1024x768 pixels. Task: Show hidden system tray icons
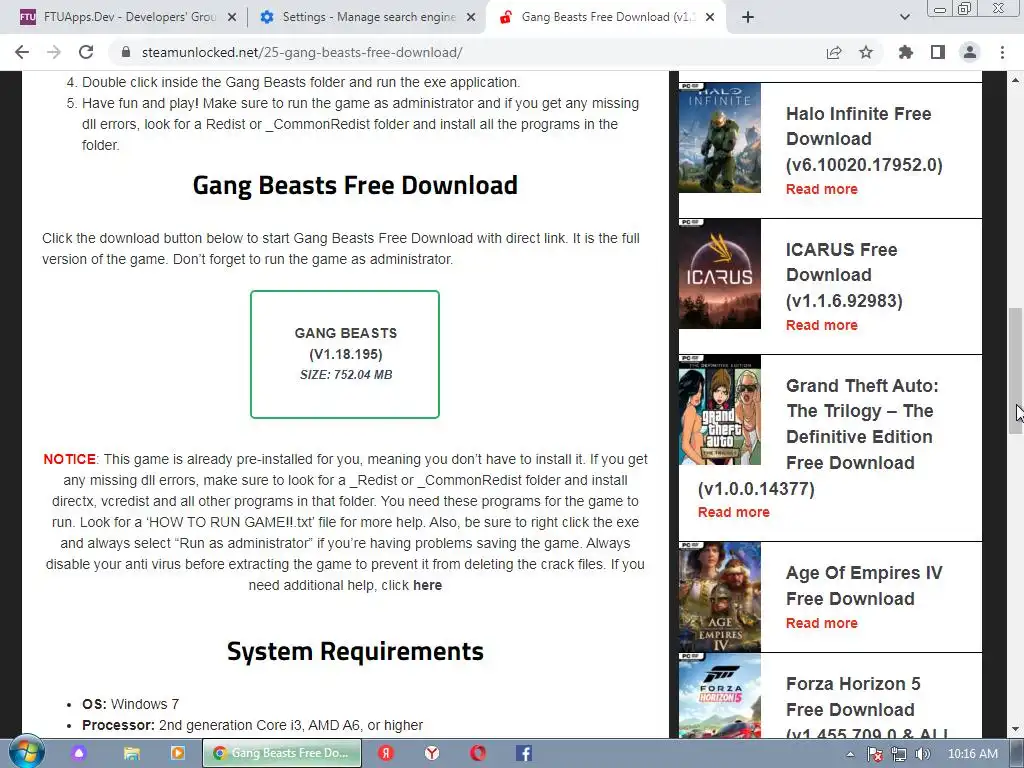point(850,754)
